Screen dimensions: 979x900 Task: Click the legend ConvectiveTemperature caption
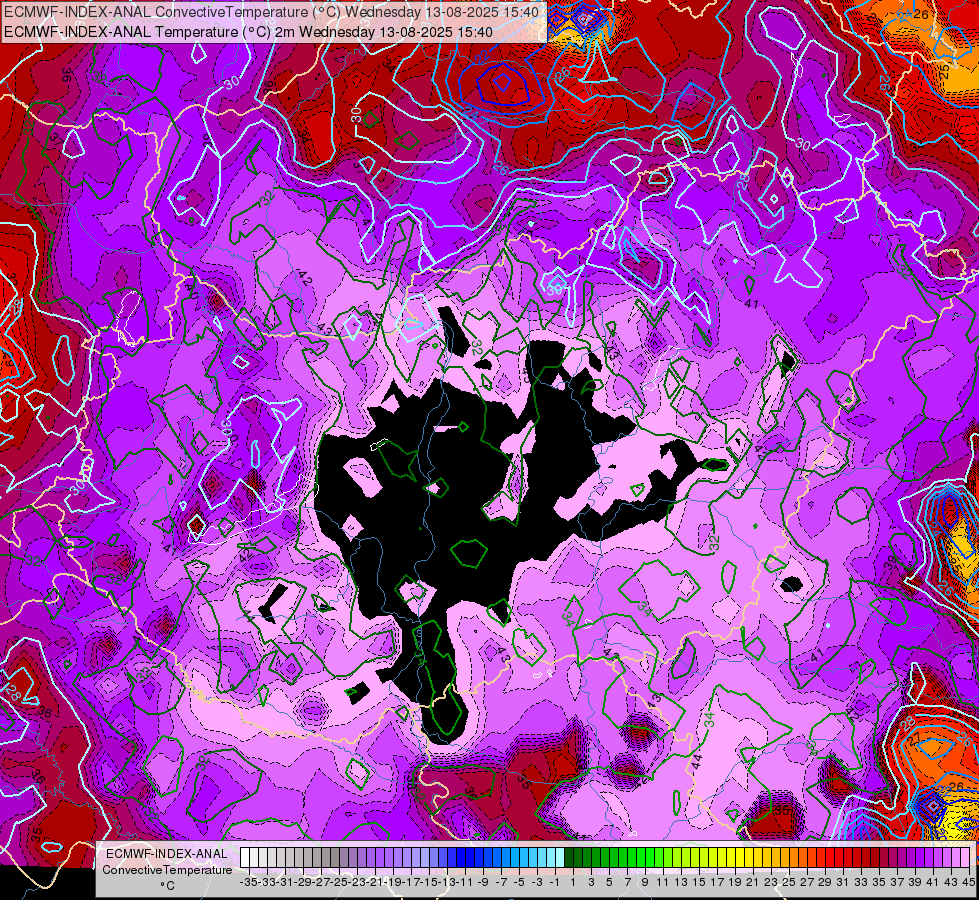[167, 870]
